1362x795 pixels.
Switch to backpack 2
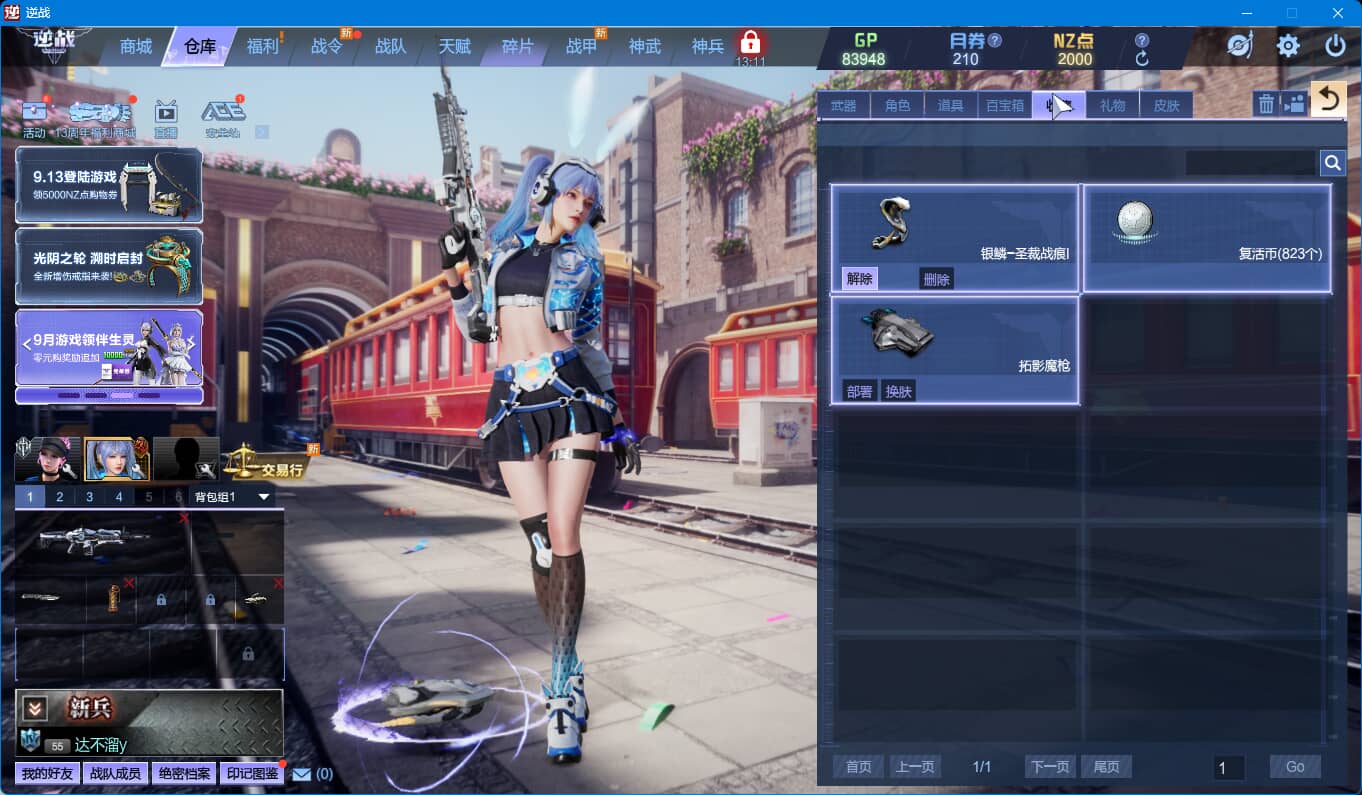pyautogui.click(x=60, y=497)
